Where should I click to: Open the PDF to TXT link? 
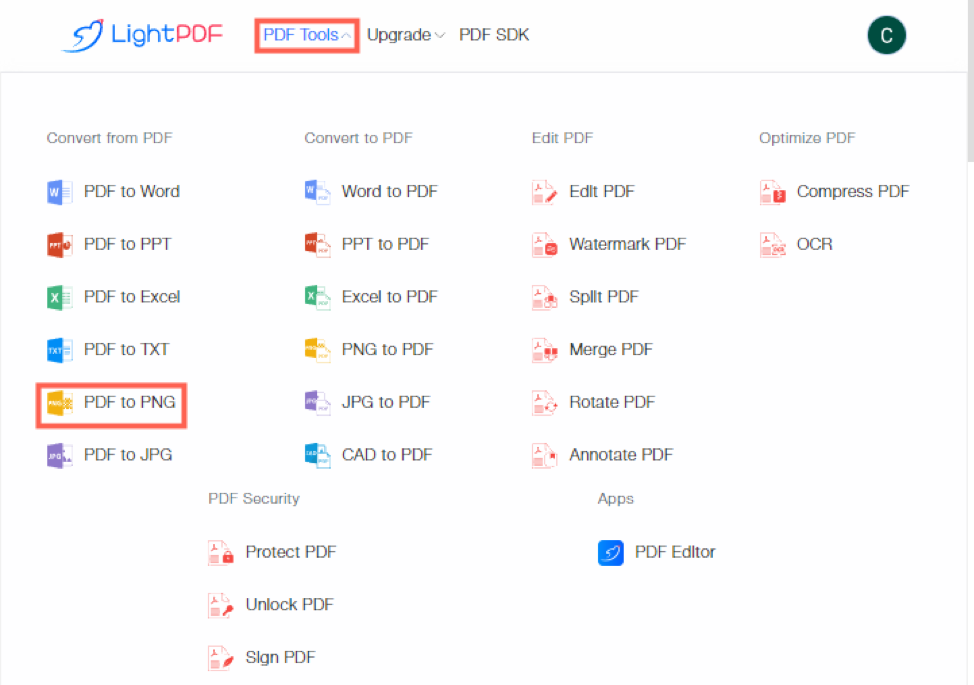(x=126, y=350)
